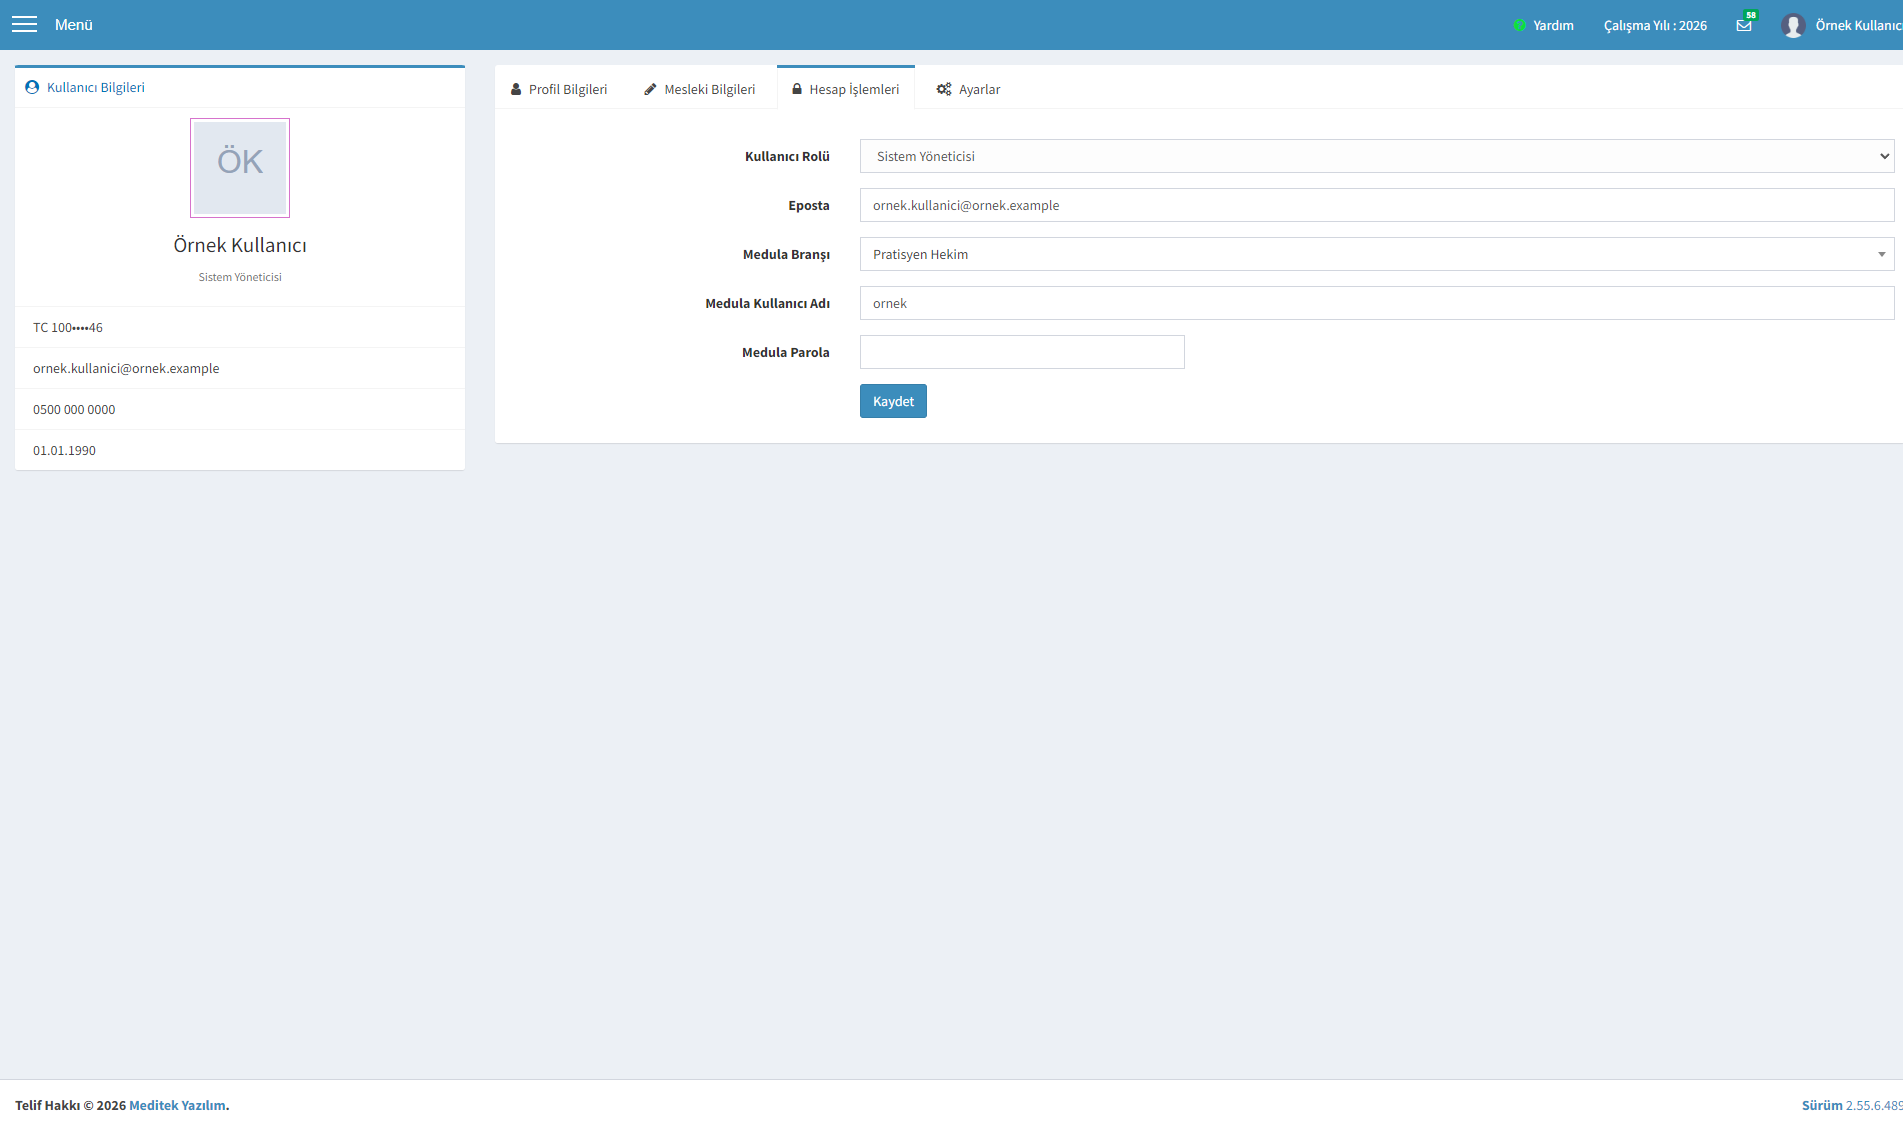
Task: Open the Meditek Yazılım link
Action: tap(177, 1105)
